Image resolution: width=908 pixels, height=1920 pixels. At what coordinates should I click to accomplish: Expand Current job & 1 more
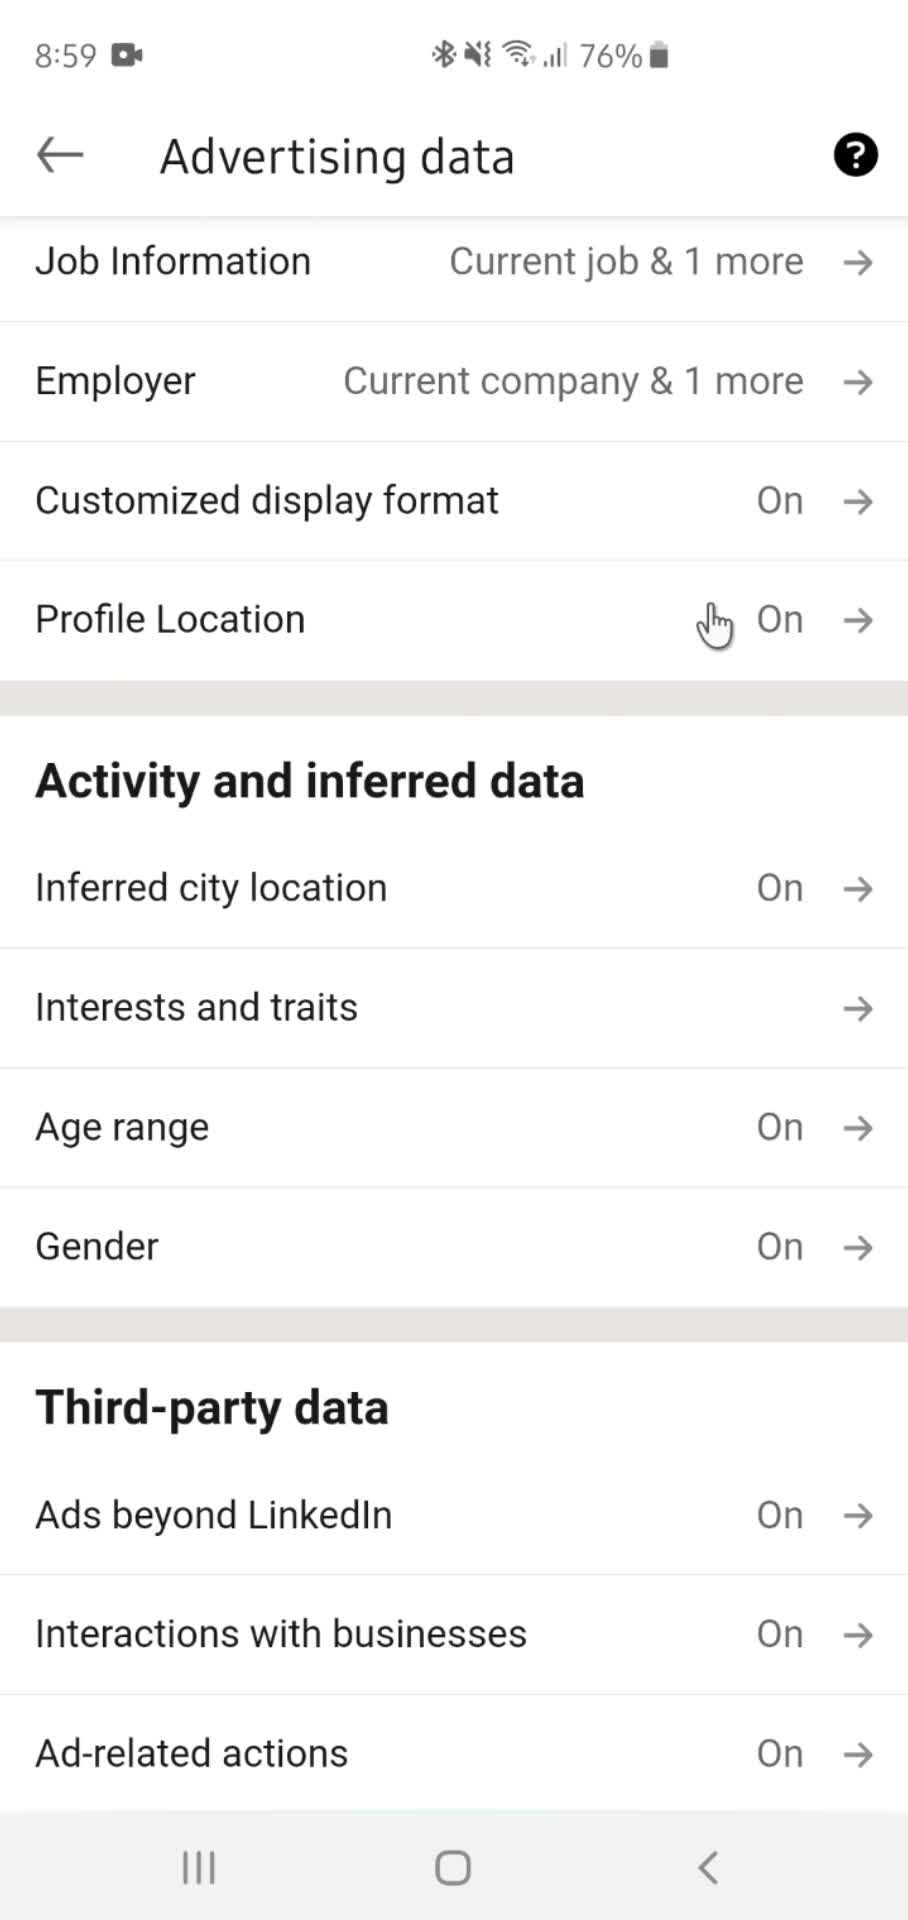(x=626, y=262)
